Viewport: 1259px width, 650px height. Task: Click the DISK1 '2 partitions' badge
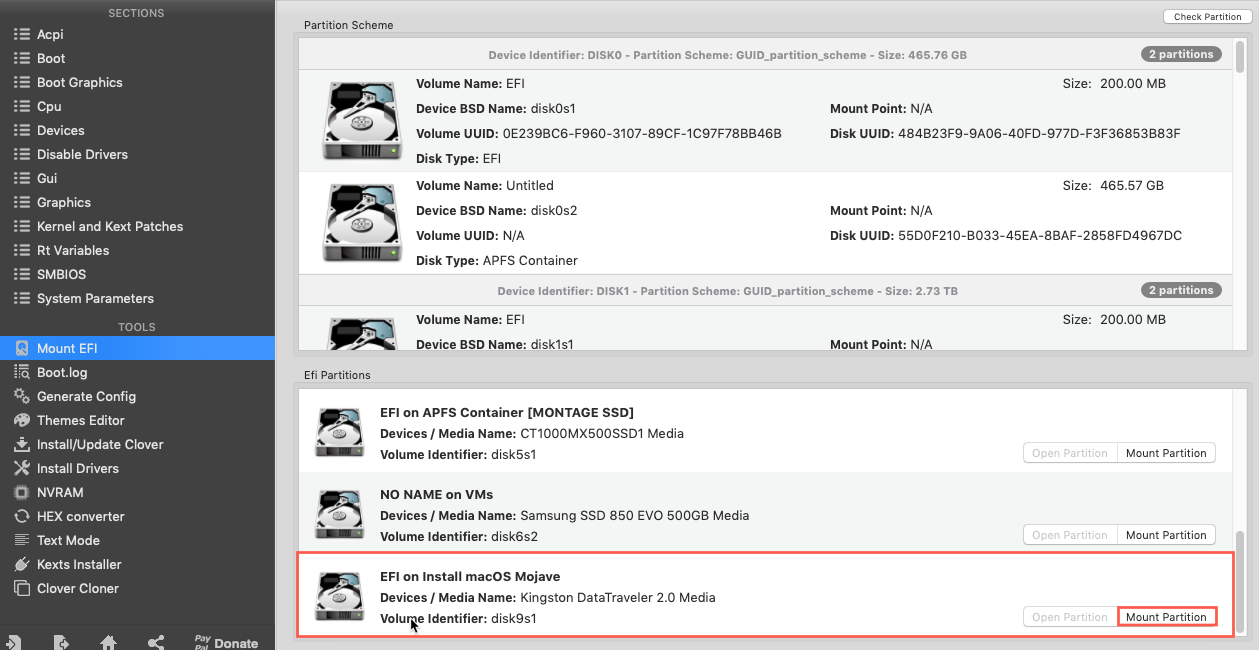pyautogui.click(x=1181, y=290)
